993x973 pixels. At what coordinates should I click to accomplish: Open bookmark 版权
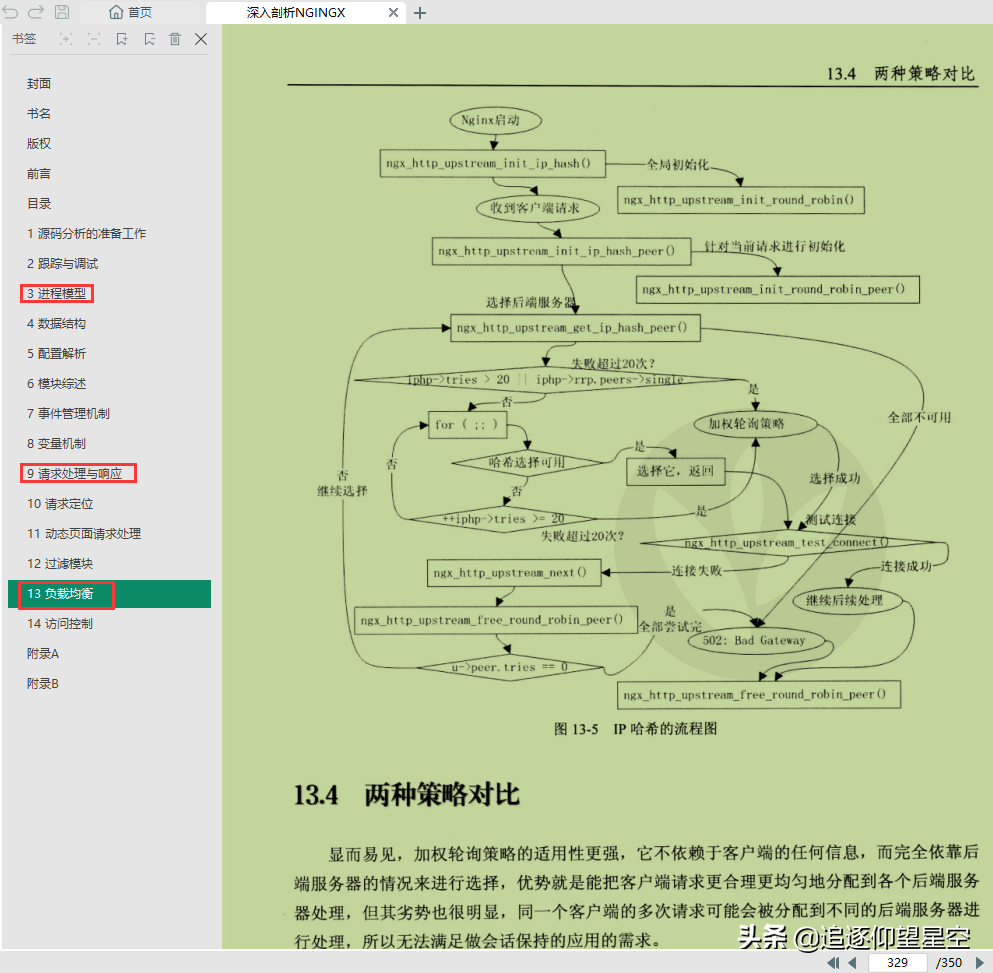(x=39, y=144)
